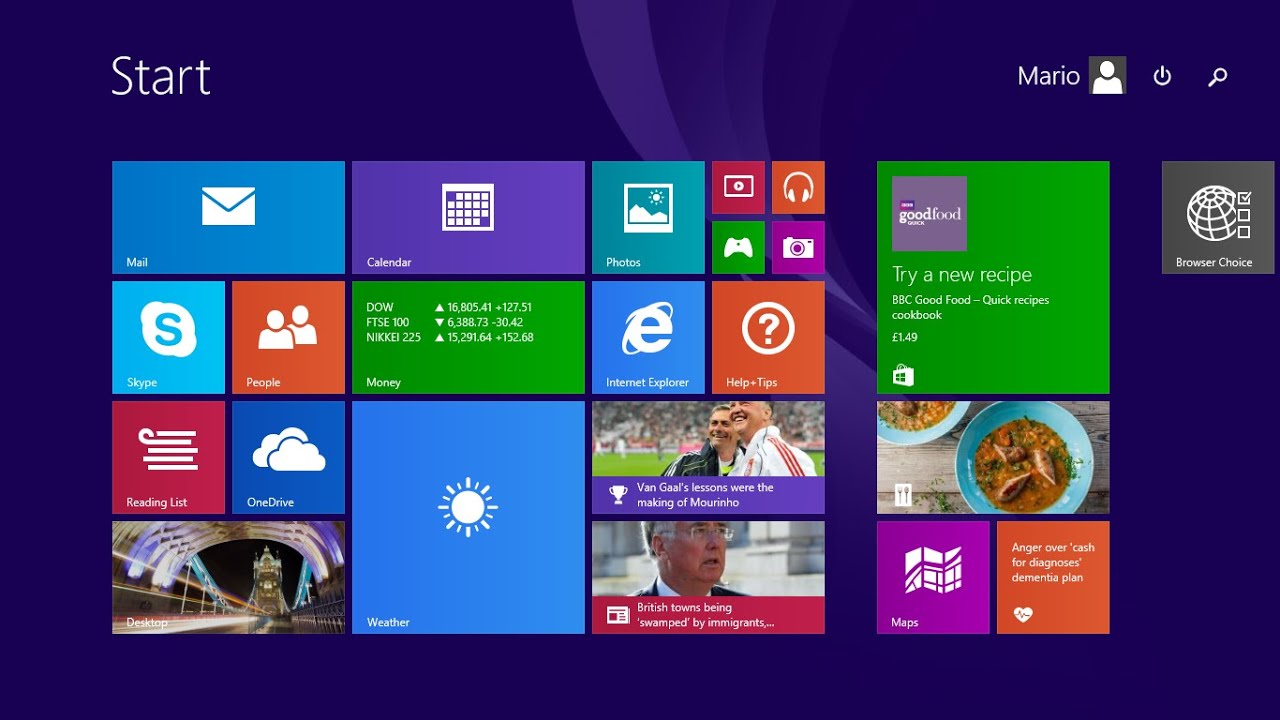Image resolution: width=1280 pixels, height=720 pixels.
Task: Open the Maps tile
Action: pyautogui.click(x=933, y=577)
